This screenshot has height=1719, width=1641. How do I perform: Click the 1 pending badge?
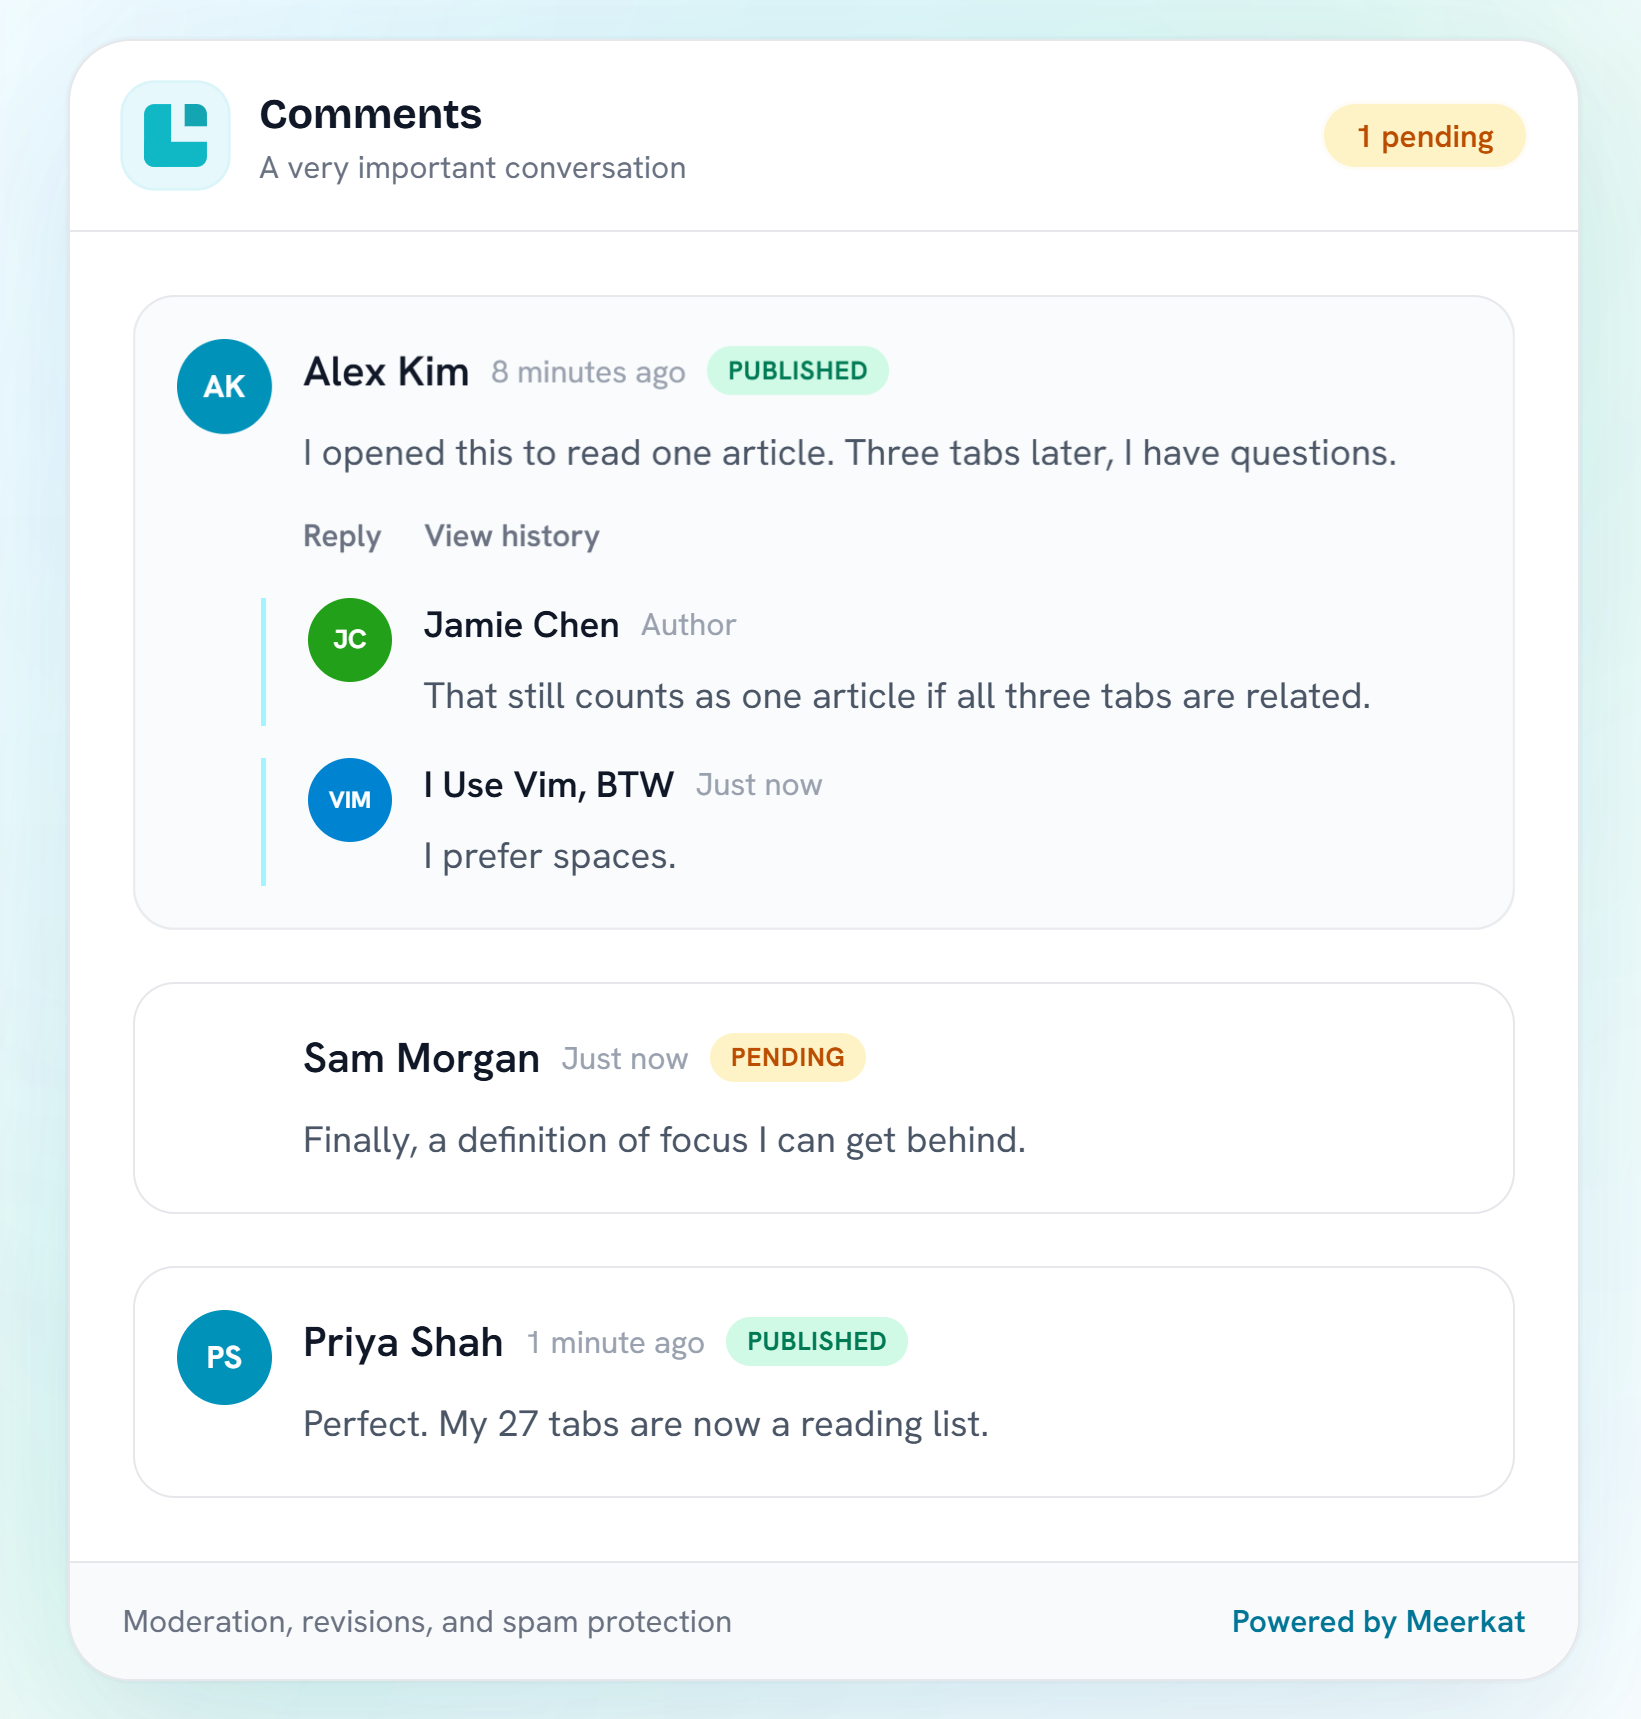click(x=1424, y=136)
